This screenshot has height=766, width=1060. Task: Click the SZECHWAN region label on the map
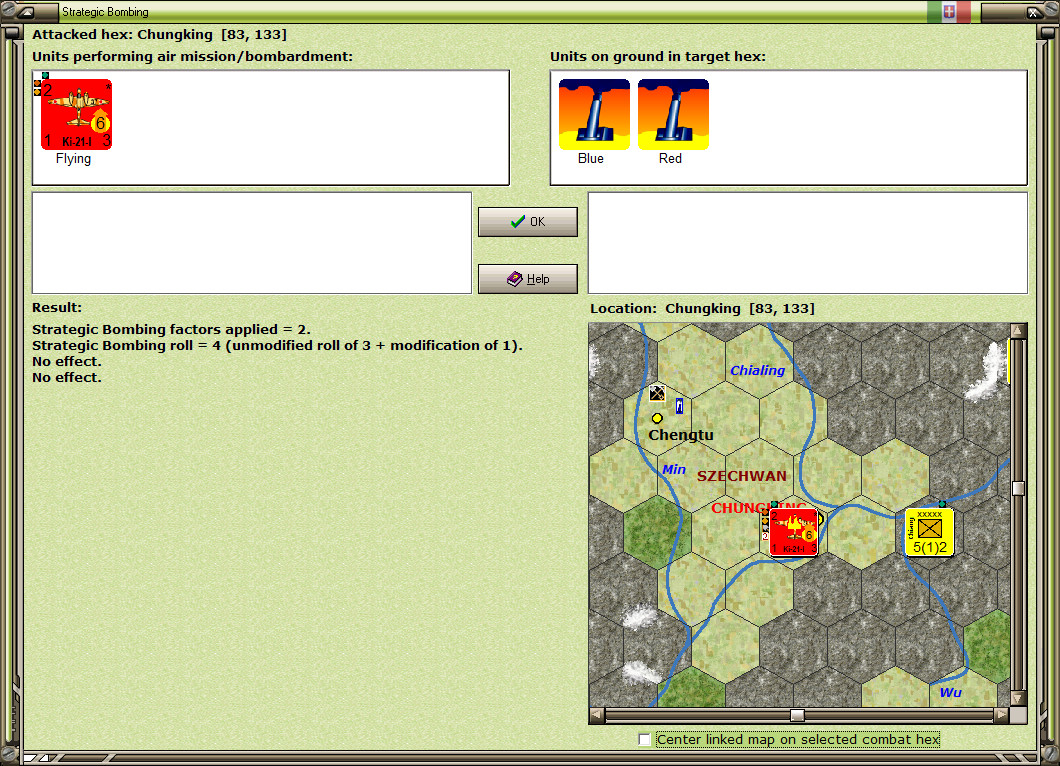click(742, 476)
